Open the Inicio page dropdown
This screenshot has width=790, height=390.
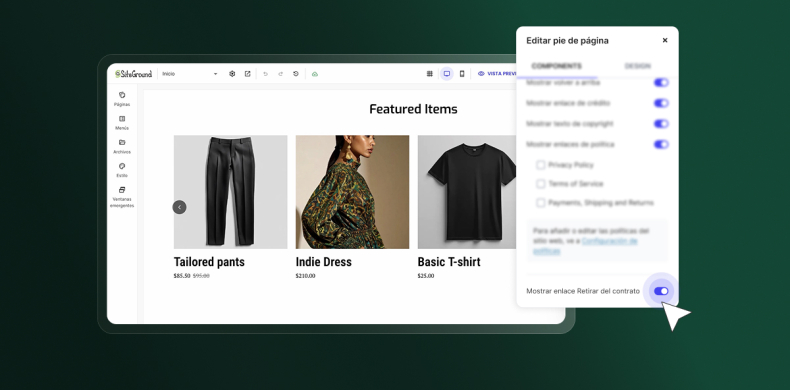(190, 74)
